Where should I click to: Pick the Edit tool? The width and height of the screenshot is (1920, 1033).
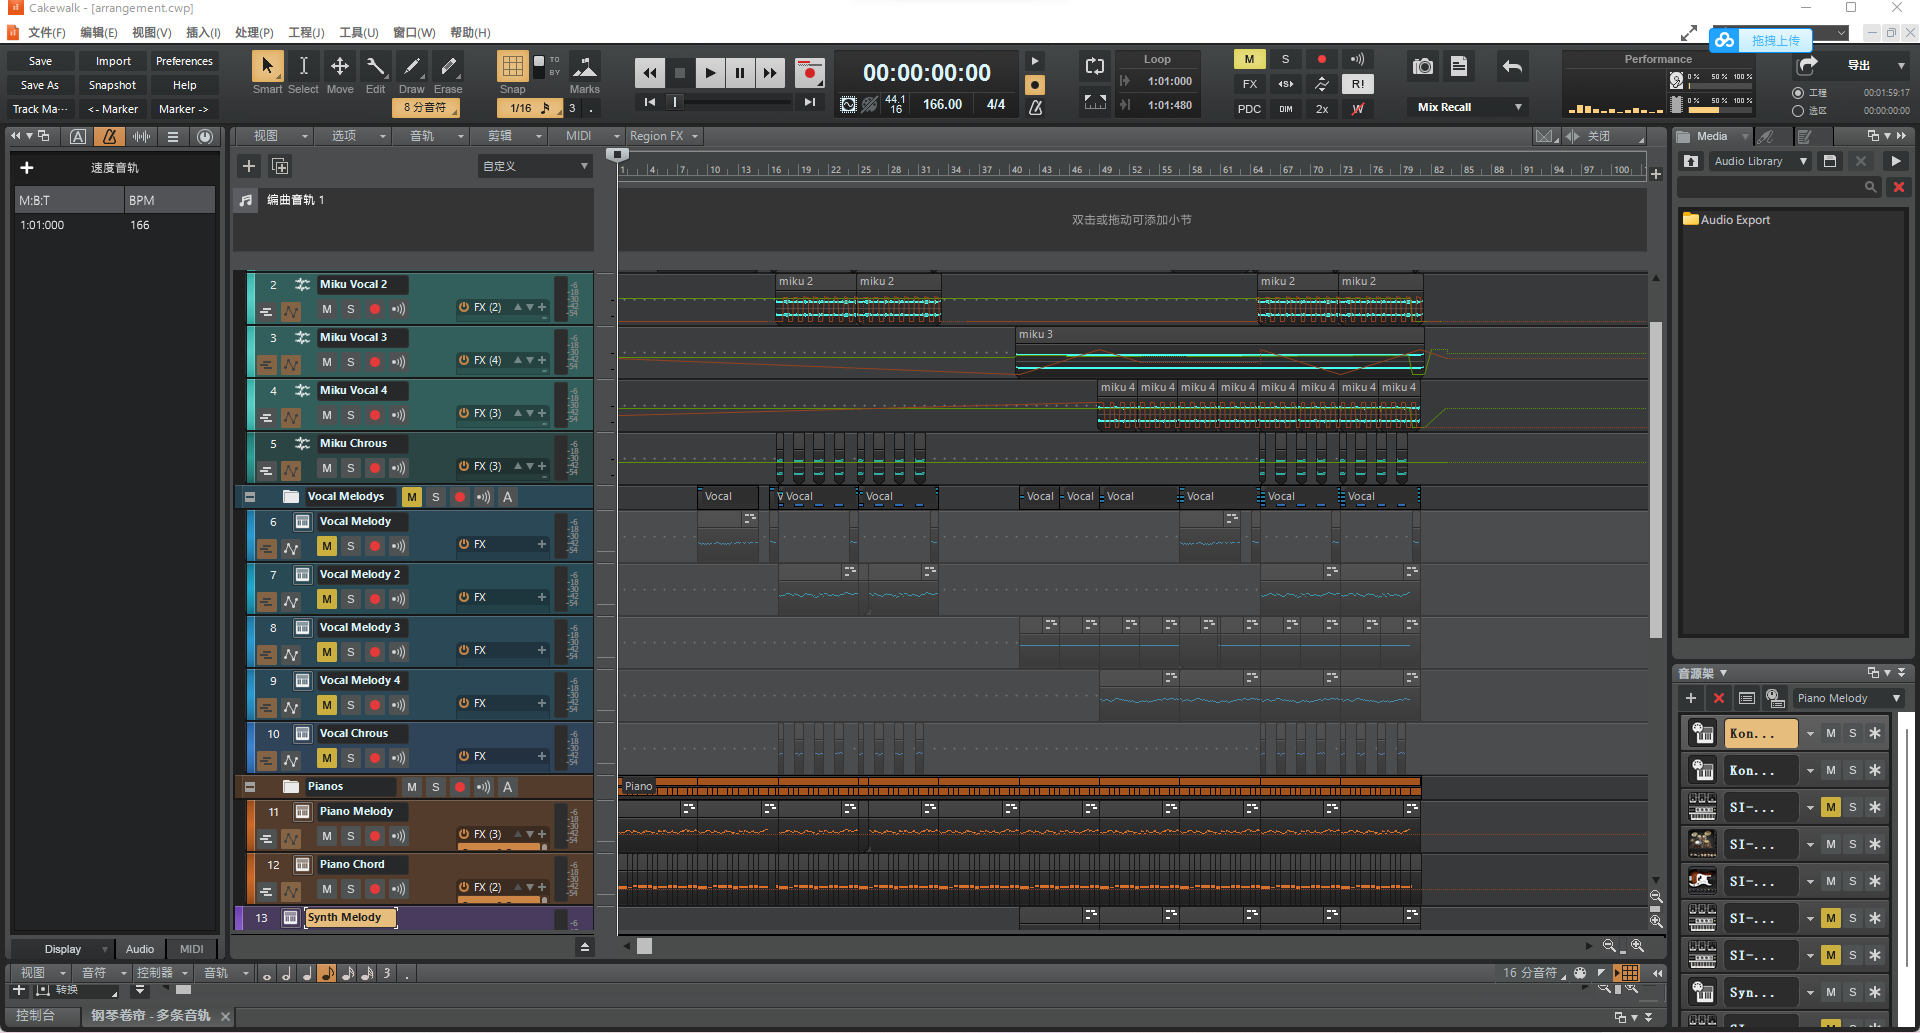click(x=375, y=67)
